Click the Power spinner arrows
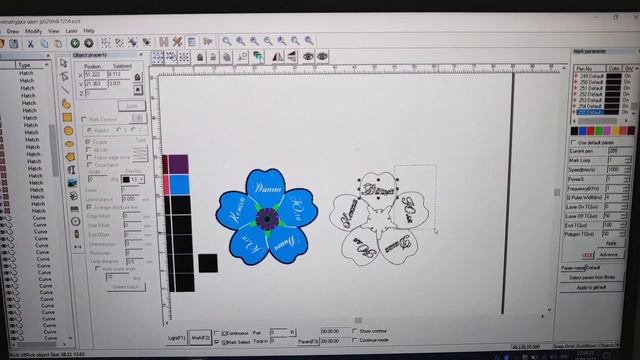This screenshot has width=640, height=360. click(626, 179)
